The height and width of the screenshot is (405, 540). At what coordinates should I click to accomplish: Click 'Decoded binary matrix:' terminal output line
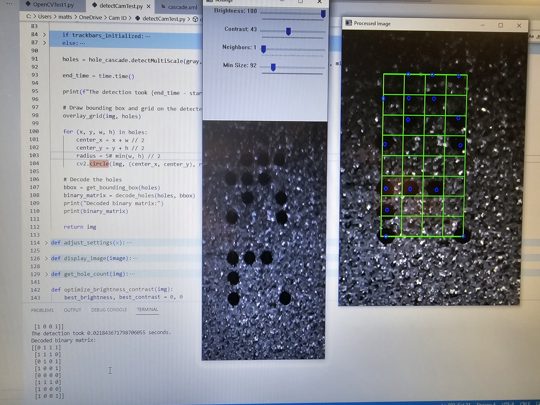click(64, 340)
